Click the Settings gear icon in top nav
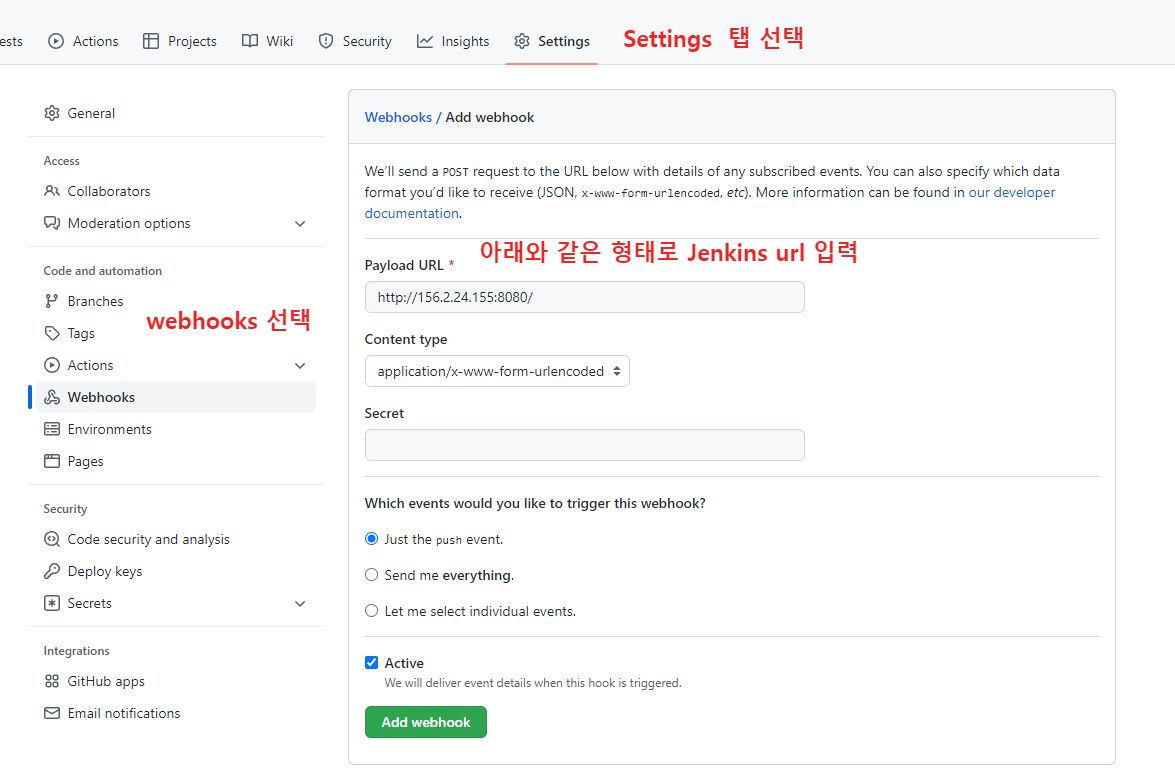This screenshot has width=1175, height=782. click(x=522, y=41)
